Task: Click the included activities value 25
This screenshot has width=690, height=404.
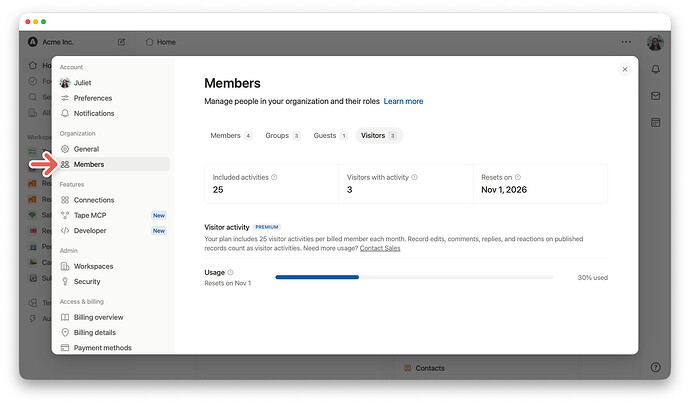Action: tap(218, 190)
